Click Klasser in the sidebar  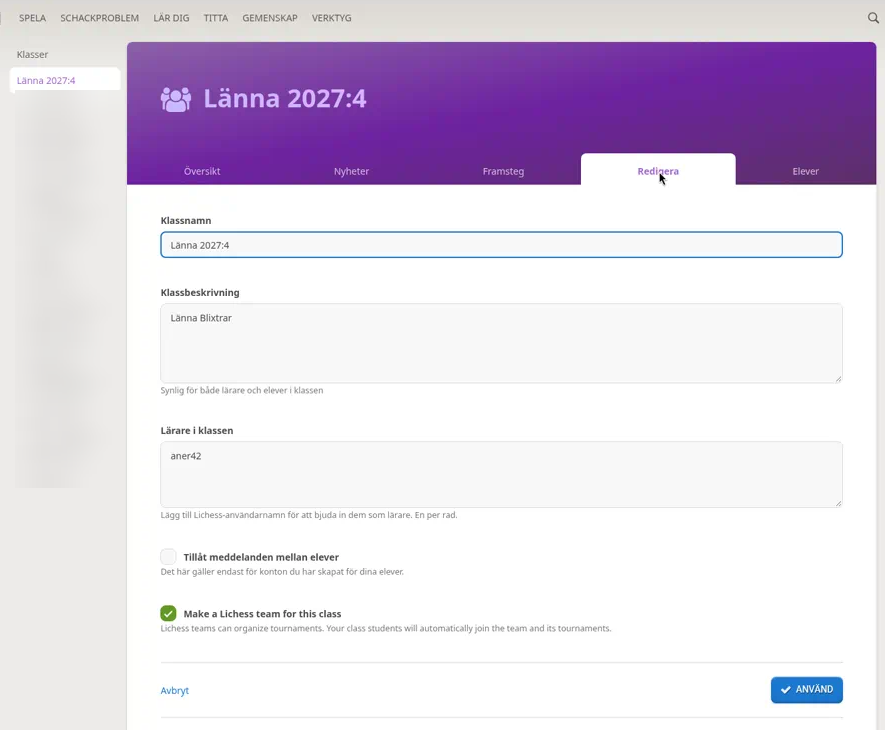tap(32, 54)
